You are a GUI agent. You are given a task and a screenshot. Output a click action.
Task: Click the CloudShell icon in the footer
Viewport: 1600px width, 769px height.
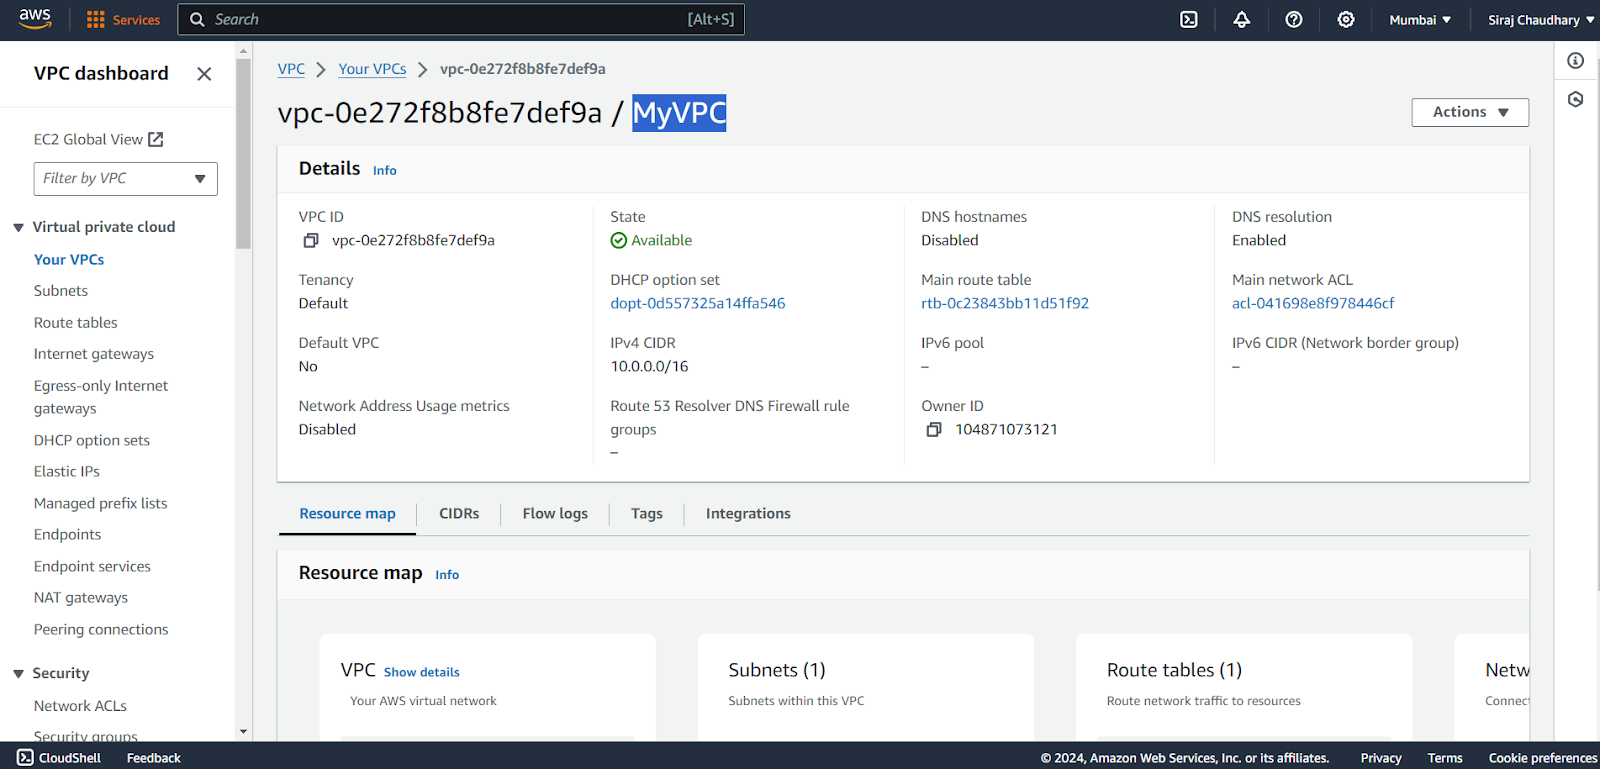tap(26, 758)
